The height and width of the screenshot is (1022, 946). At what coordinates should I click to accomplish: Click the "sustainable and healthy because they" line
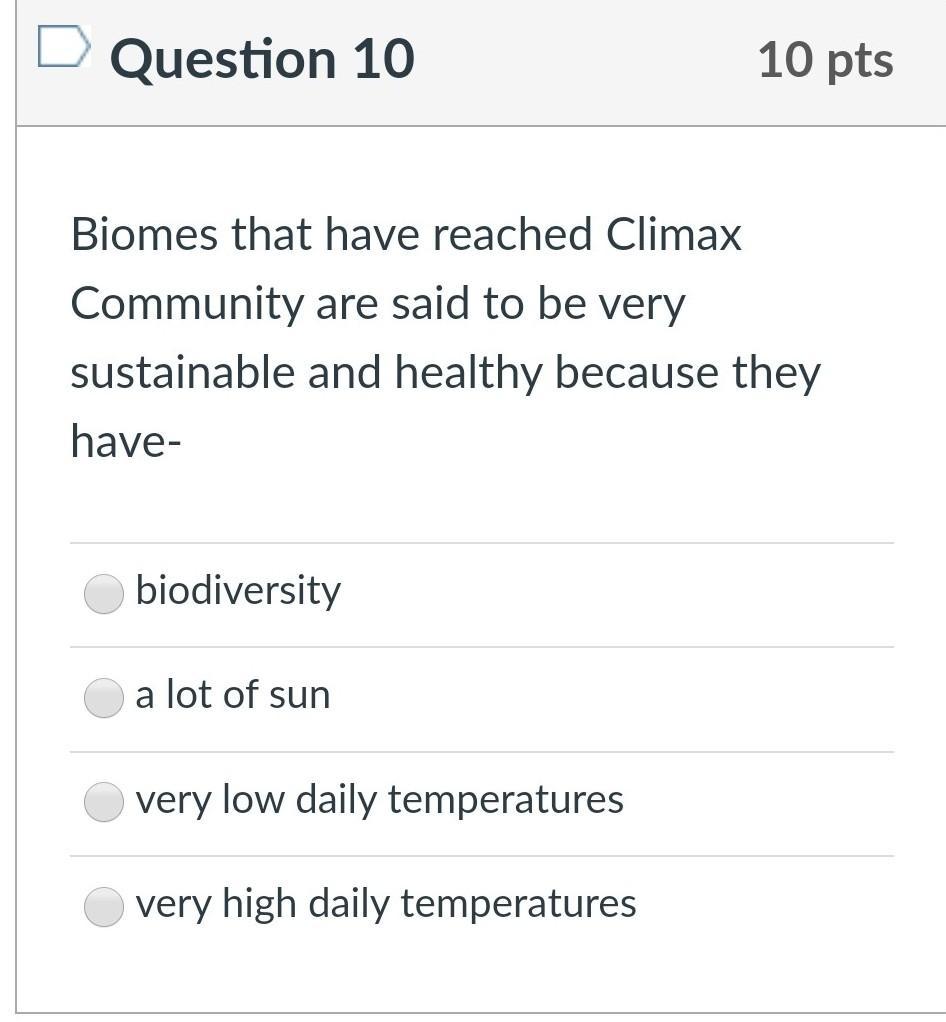pos(445,373)
